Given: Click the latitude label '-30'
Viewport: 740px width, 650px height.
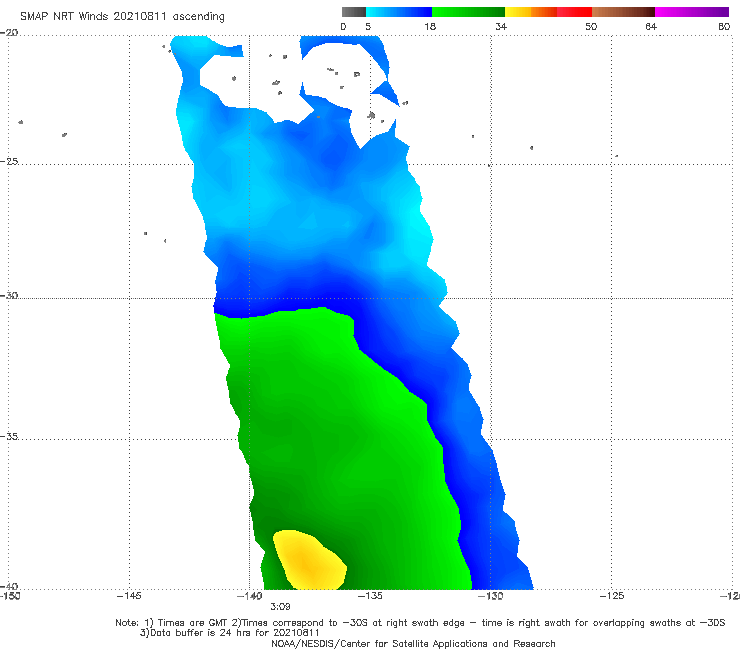Looking at the screenshot, I should 9,295.
